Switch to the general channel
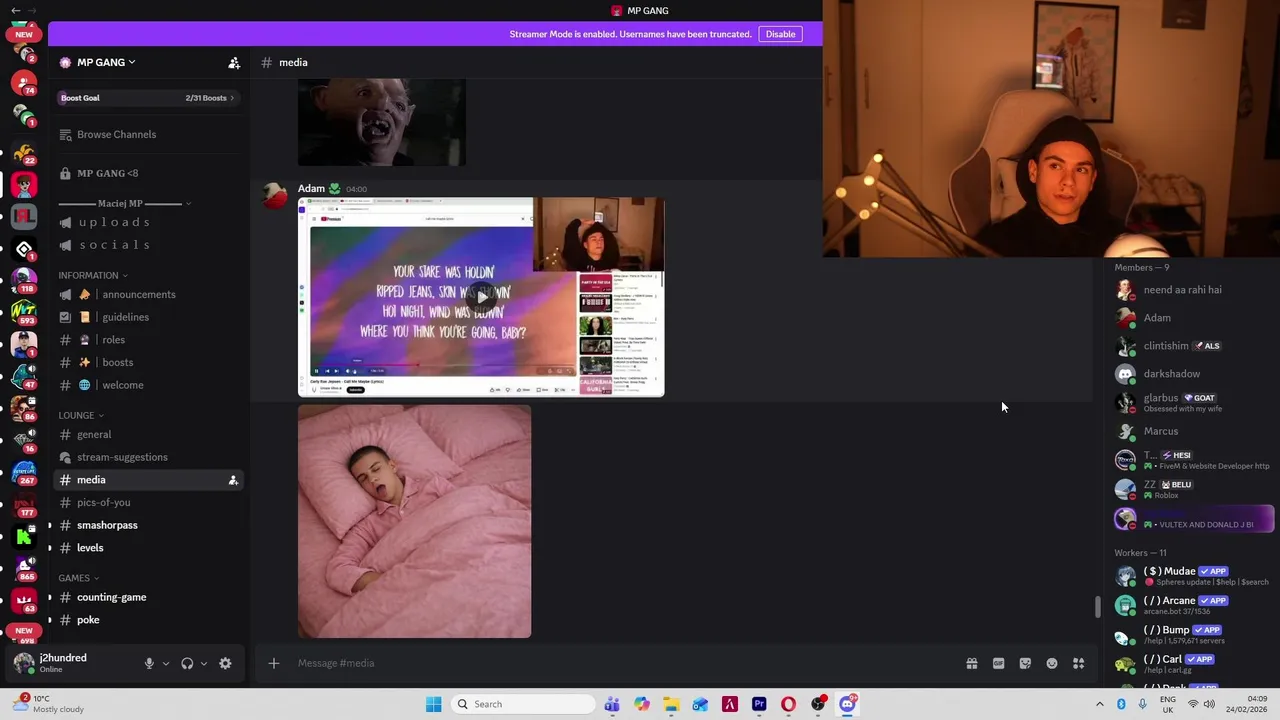 147,434
